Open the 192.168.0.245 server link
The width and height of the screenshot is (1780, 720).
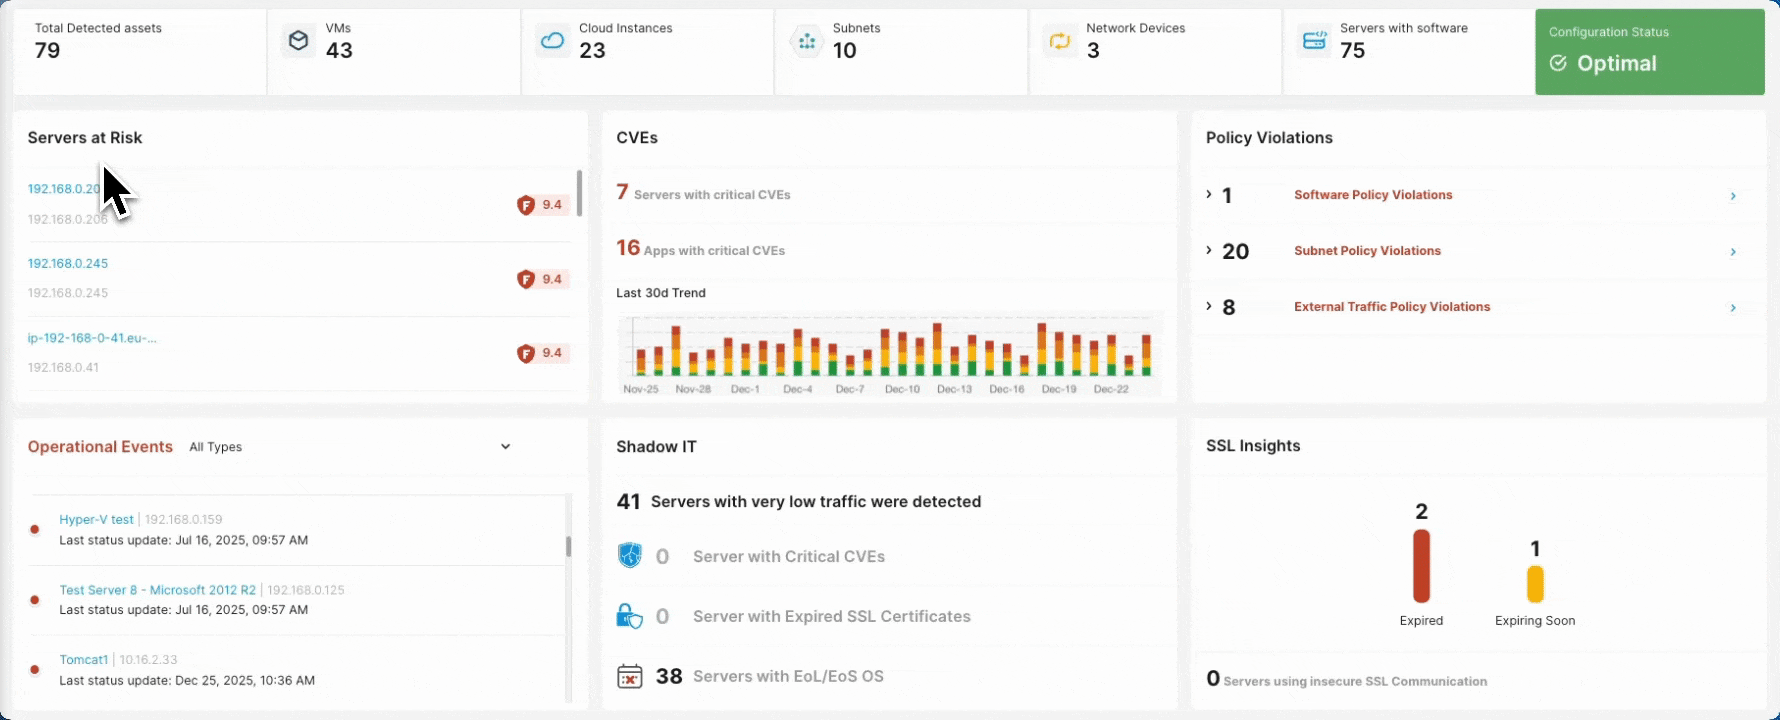coord(68,263)
